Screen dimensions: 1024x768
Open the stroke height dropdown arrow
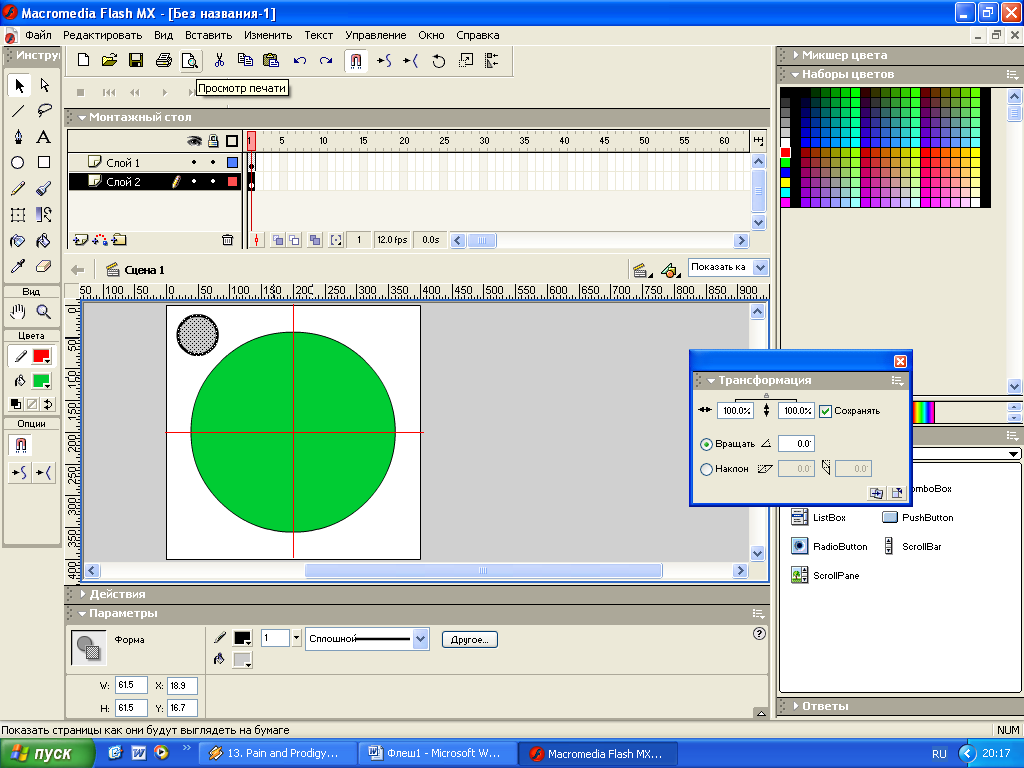[x=296, y=638]
